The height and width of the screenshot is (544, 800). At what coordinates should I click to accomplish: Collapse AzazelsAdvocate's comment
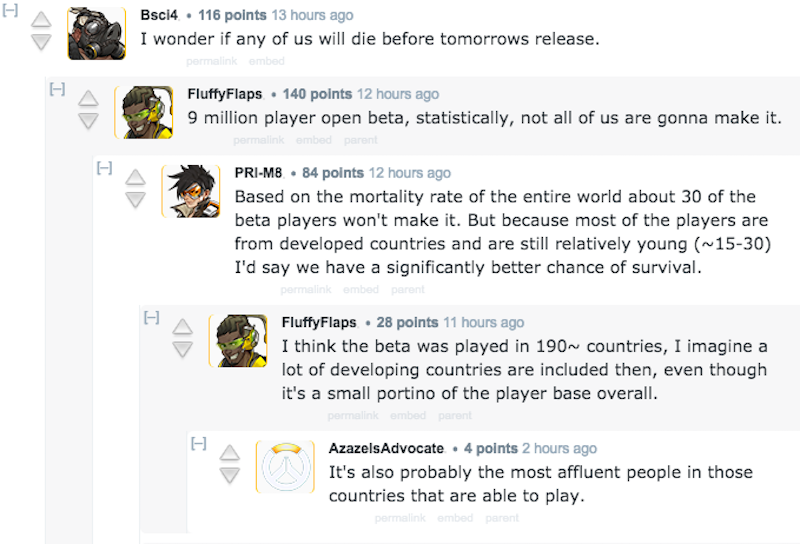click(198, 443)
